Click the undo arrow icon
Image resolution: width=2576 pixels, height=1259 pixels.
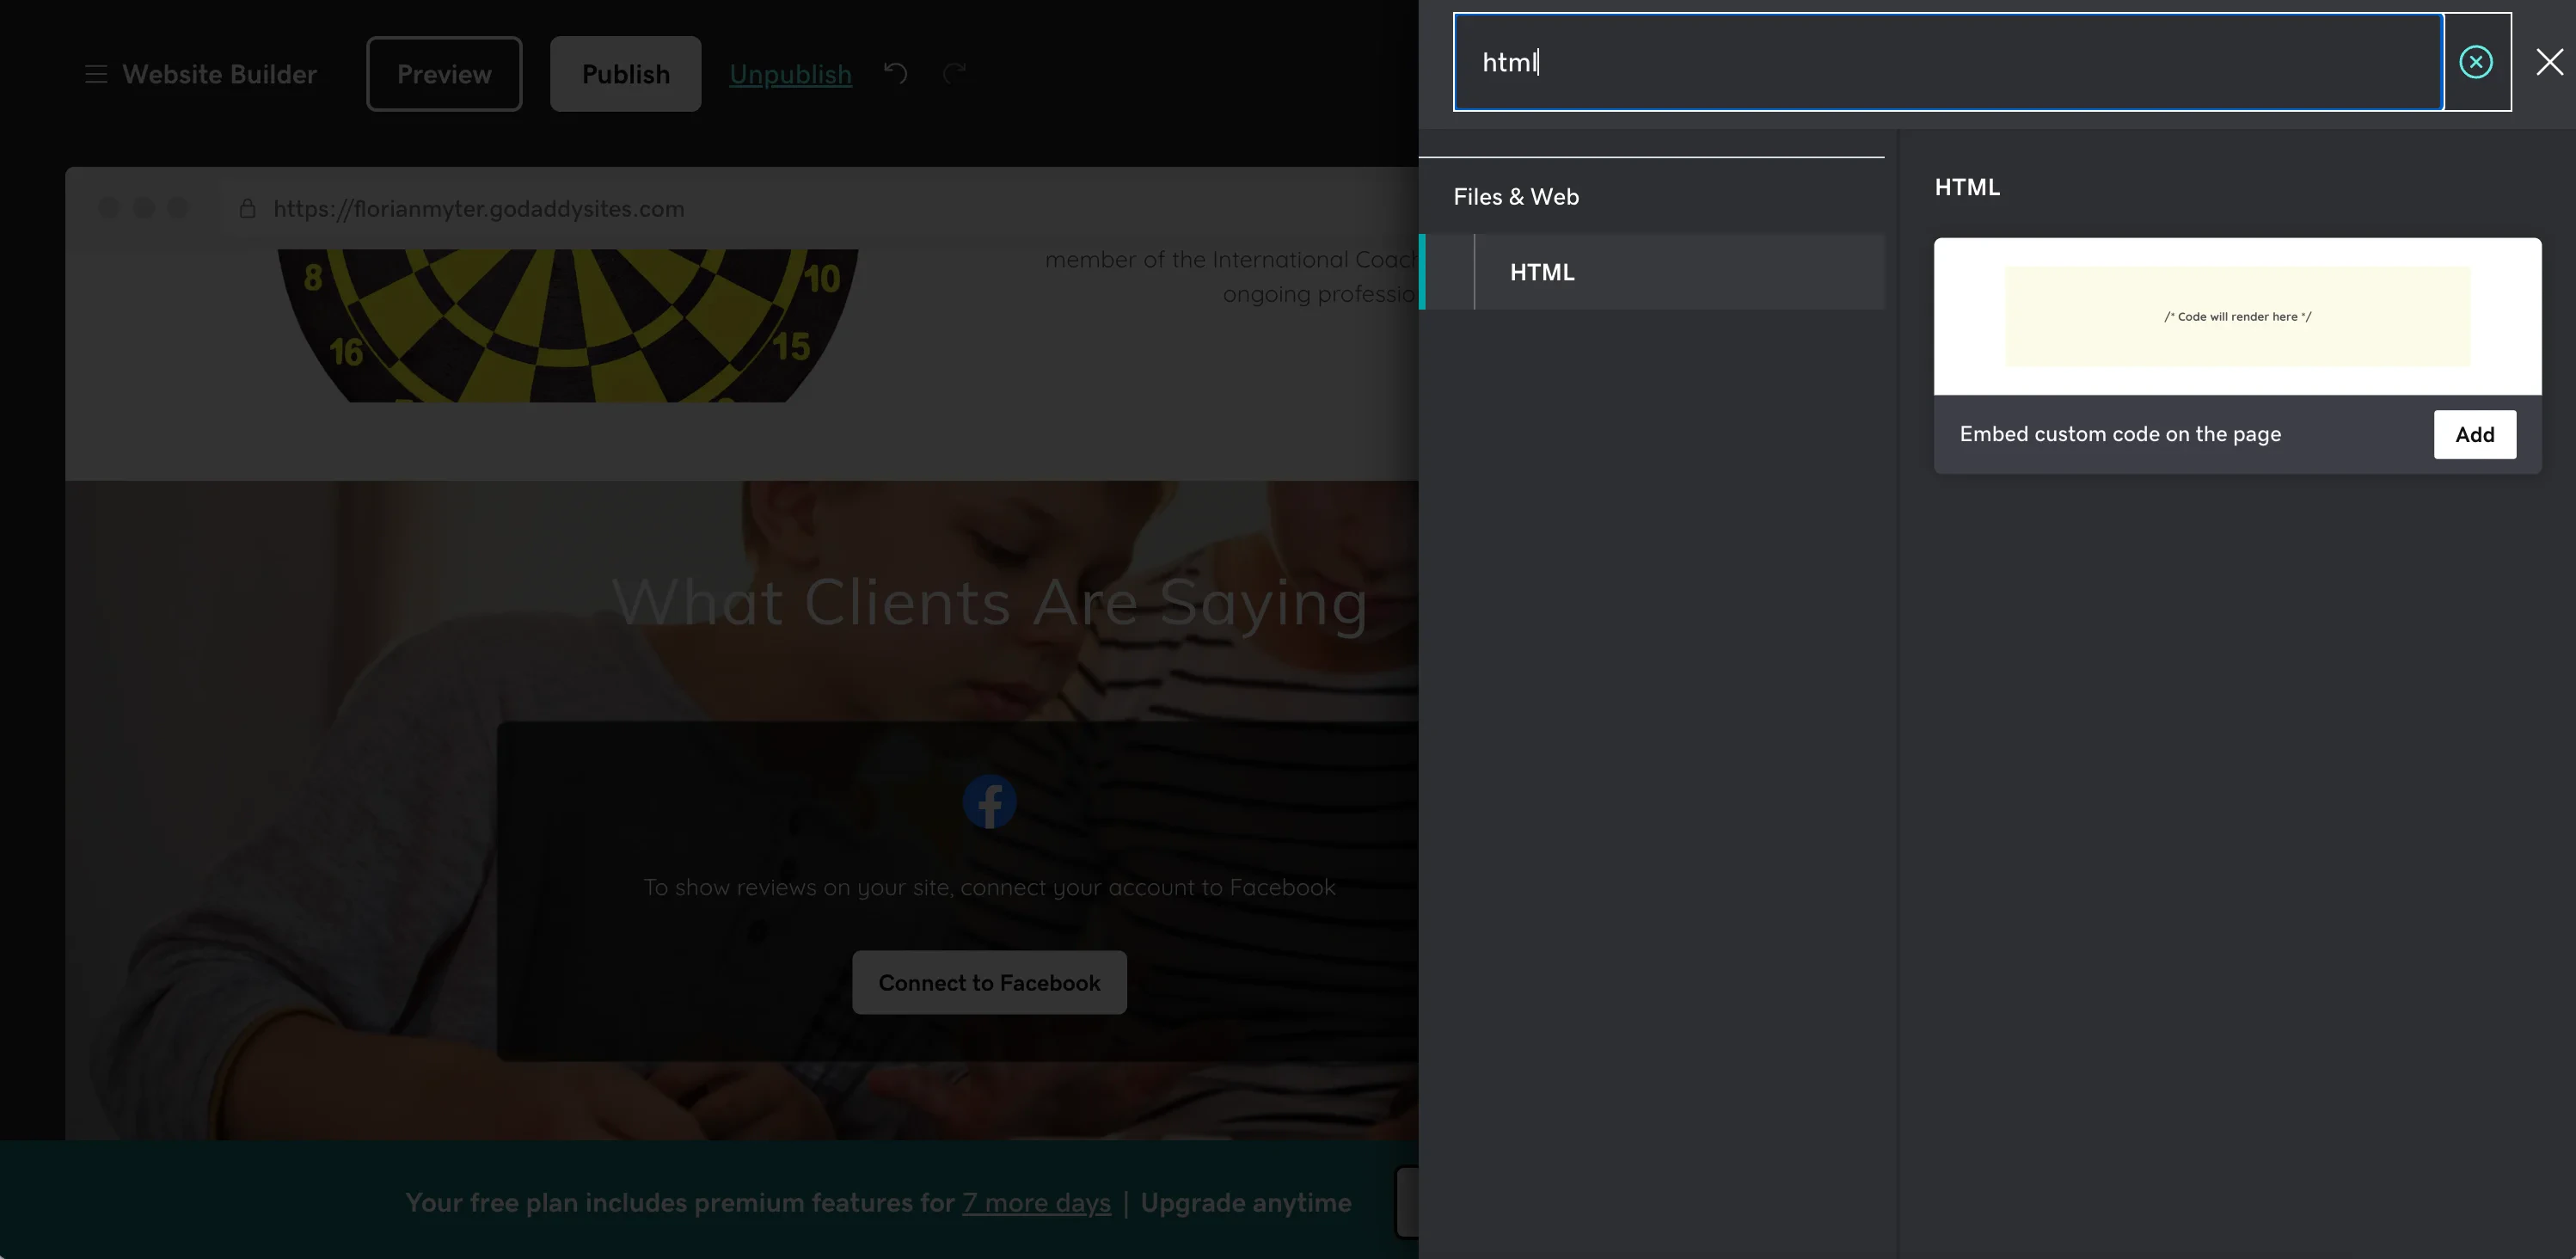pos(895,73)
